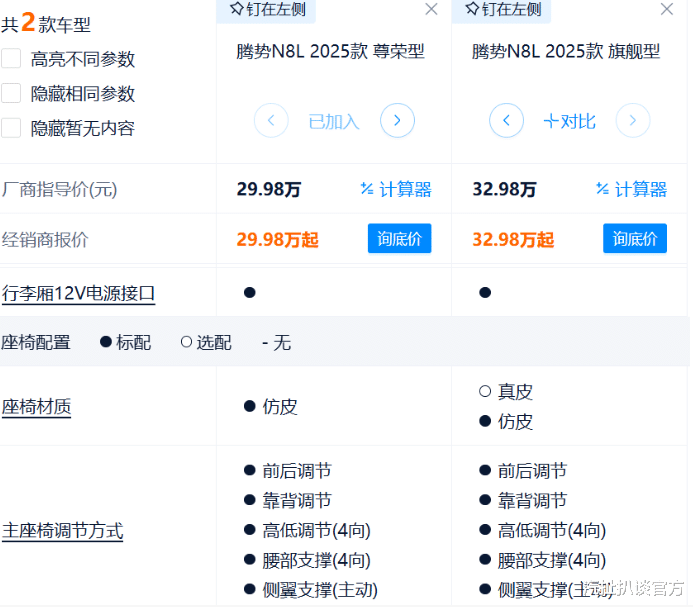Click left arrow under 尊荣型 model
This screenshot has height=607, width=693.
pyautogui.click(x=271, y=120)
